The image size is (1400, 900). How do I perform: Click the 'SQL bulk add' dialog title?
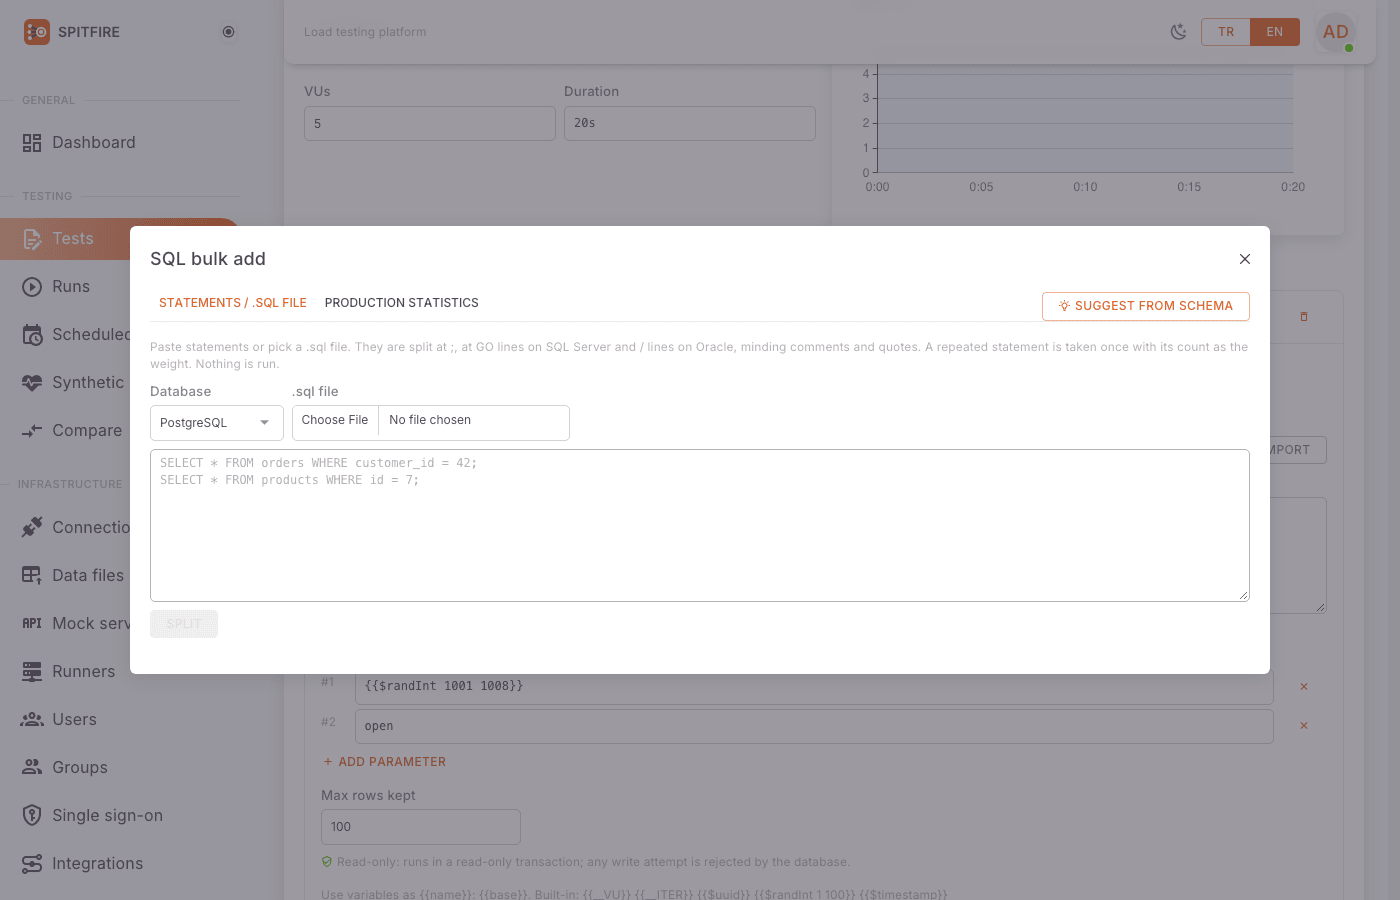tap(208, 259)
